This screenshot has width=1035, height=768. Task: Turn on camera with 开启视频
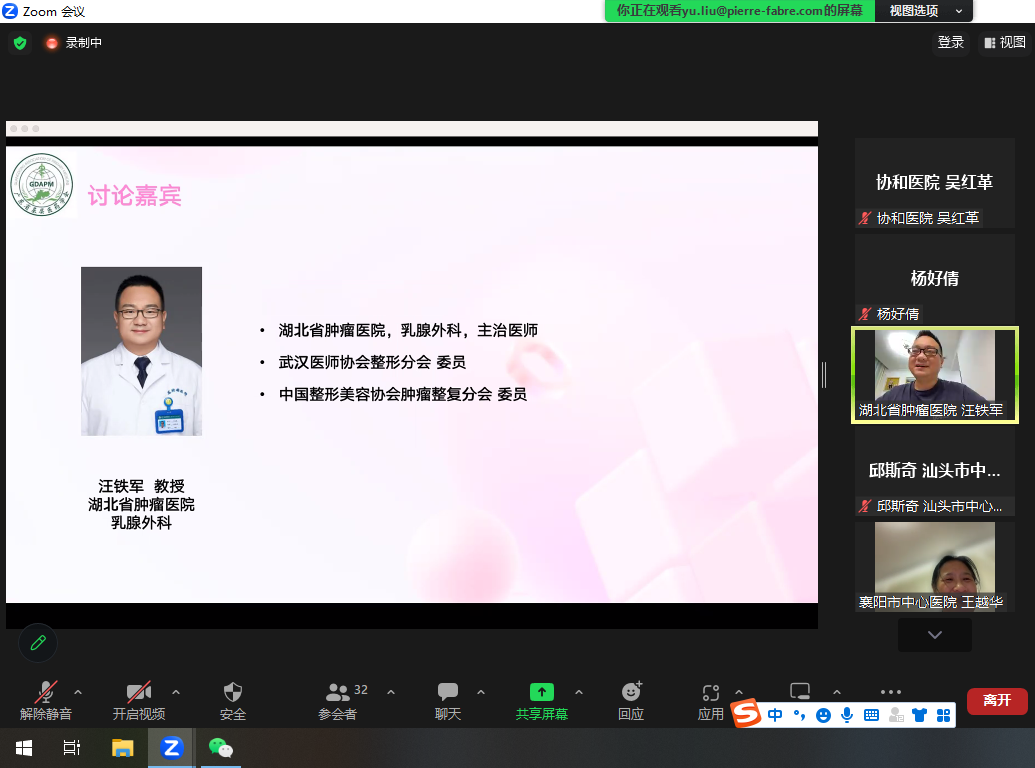pyautogui.click(x=138, y=700)
